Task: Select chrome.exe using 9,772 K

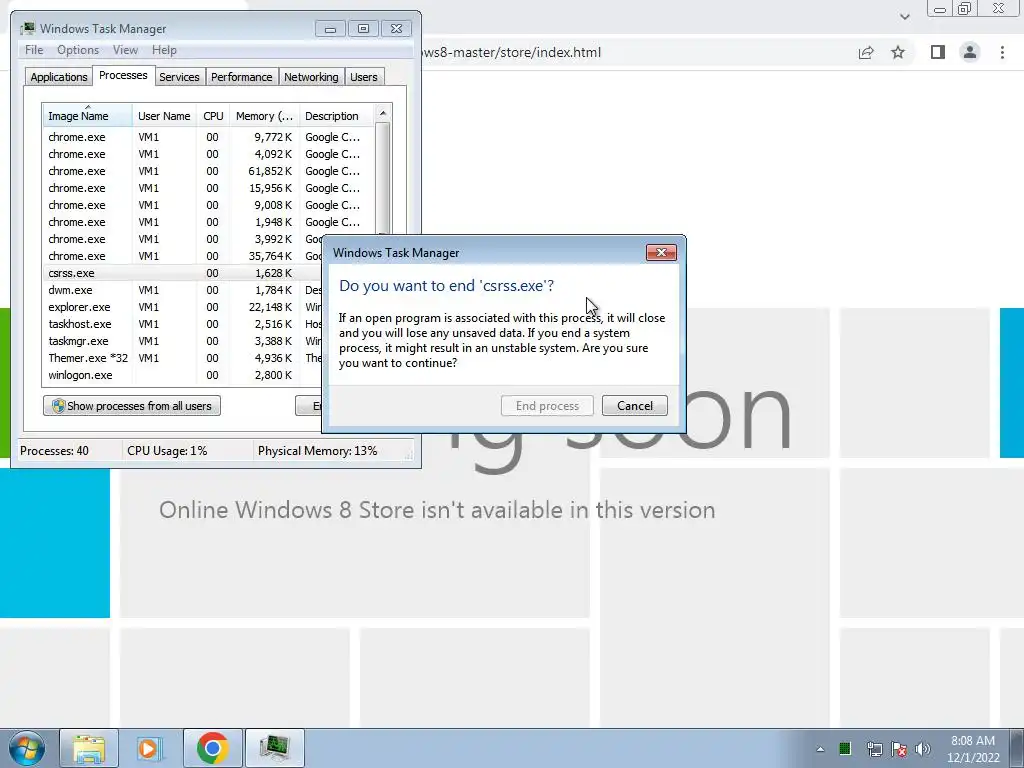Action: coord(208,137)
